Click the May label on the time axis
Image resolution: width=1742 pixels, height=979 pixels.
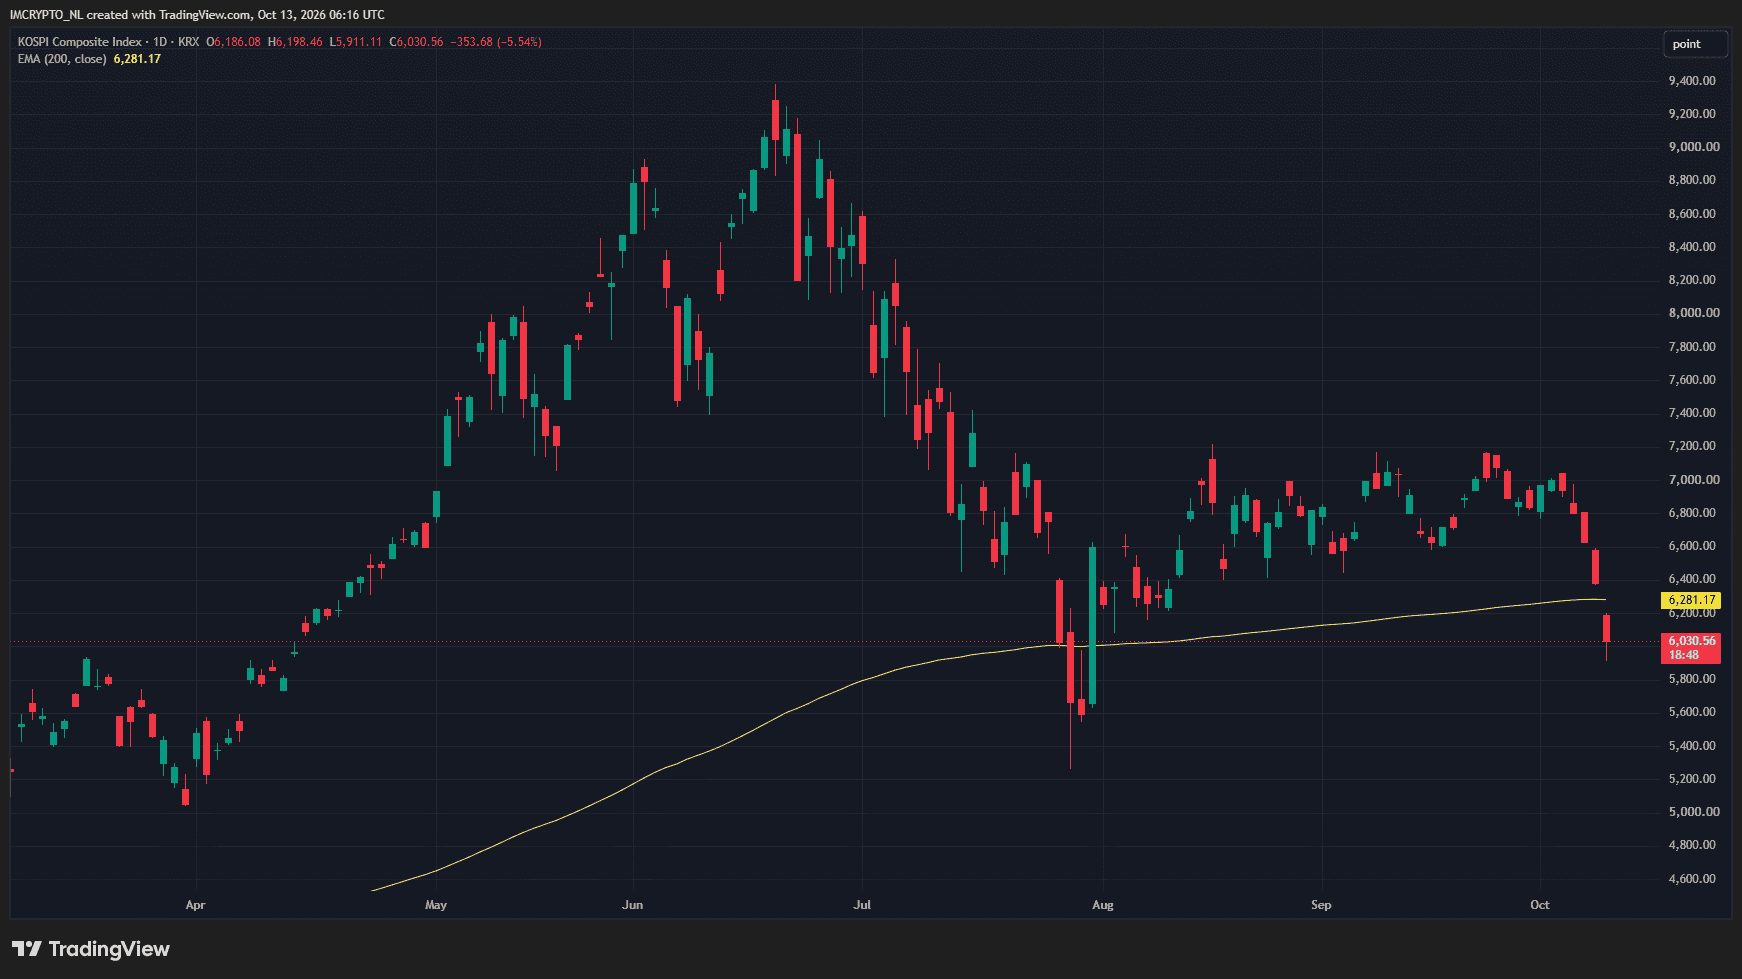pyautogui.click(x=436, y=905)
